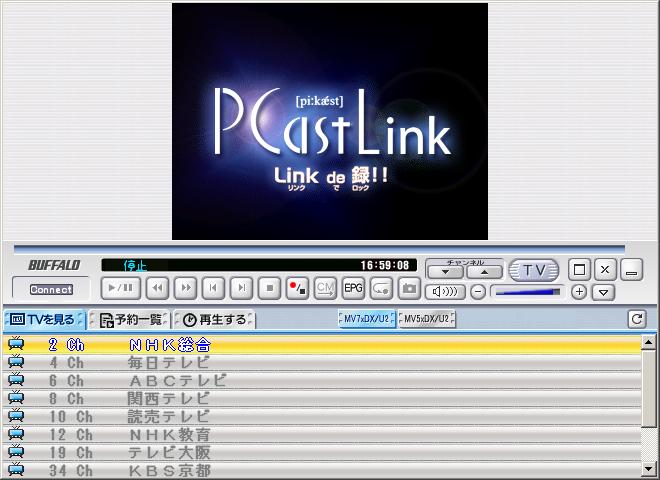The image size is (660, 480).
Task: Select channel 6 ABCテレビ
Action: [x=322, y=381]
